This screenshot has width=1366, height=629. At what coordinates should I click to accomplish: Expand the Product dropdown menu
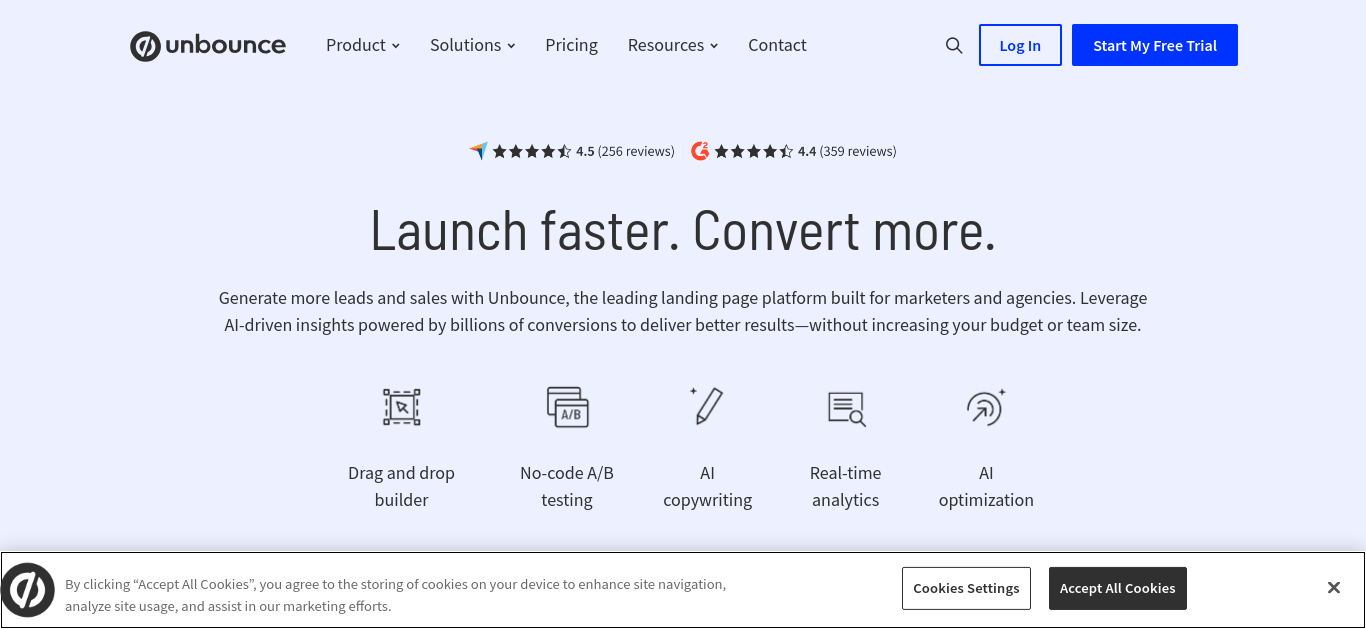(x=363, y=45)
